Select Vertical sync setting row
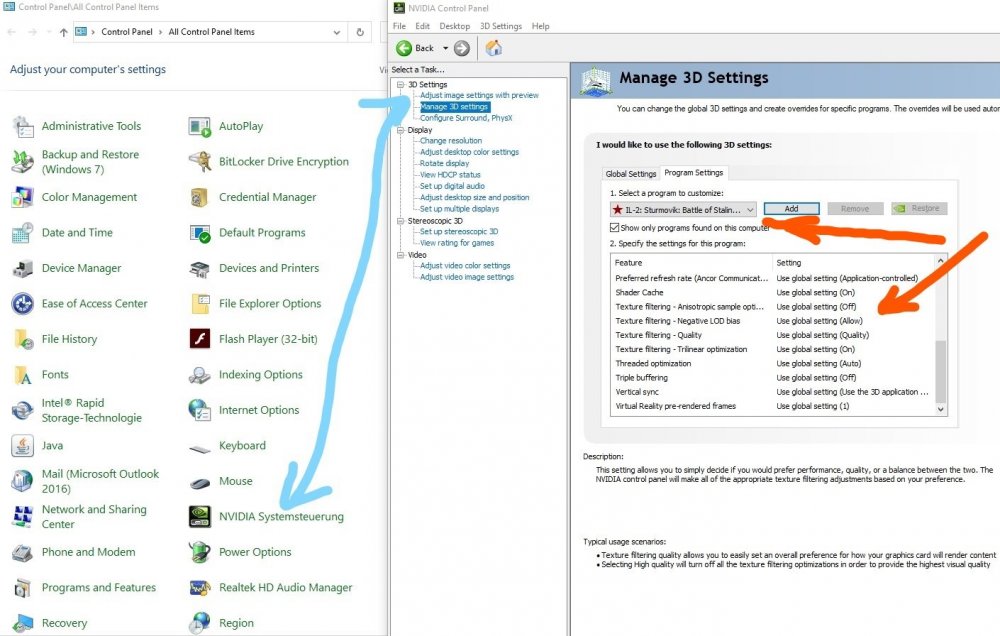1000x636 pixels. point(772,392)
